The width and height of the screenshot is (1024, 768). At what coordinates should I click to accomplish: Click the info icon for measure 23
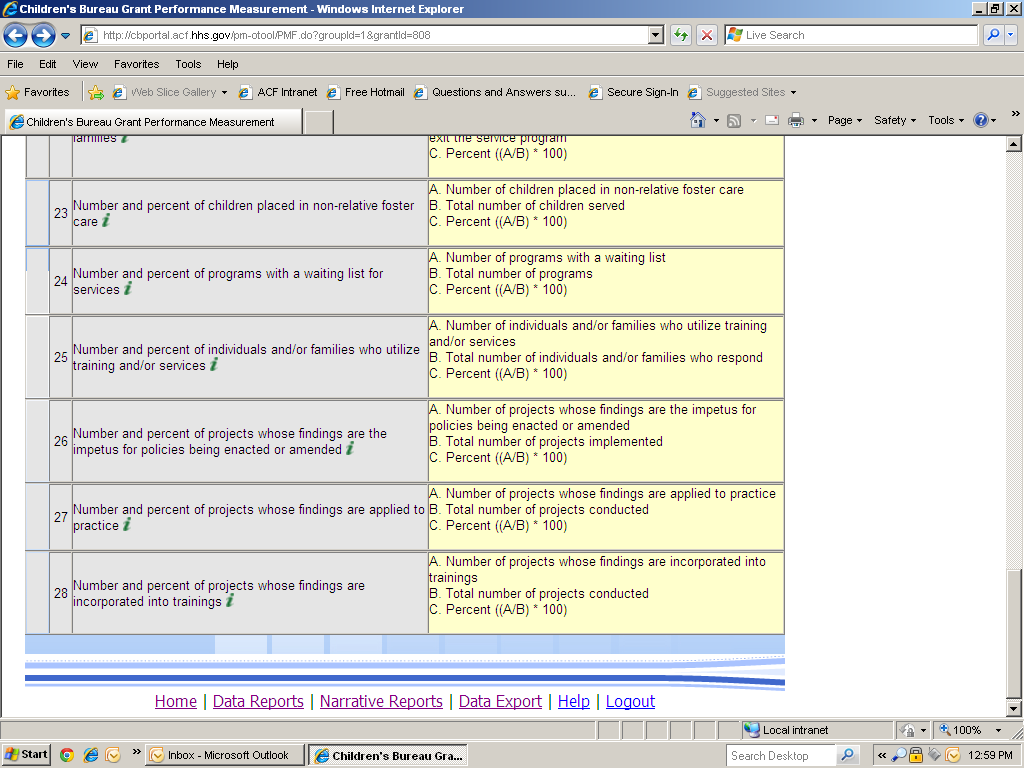[x=106, y=221]
